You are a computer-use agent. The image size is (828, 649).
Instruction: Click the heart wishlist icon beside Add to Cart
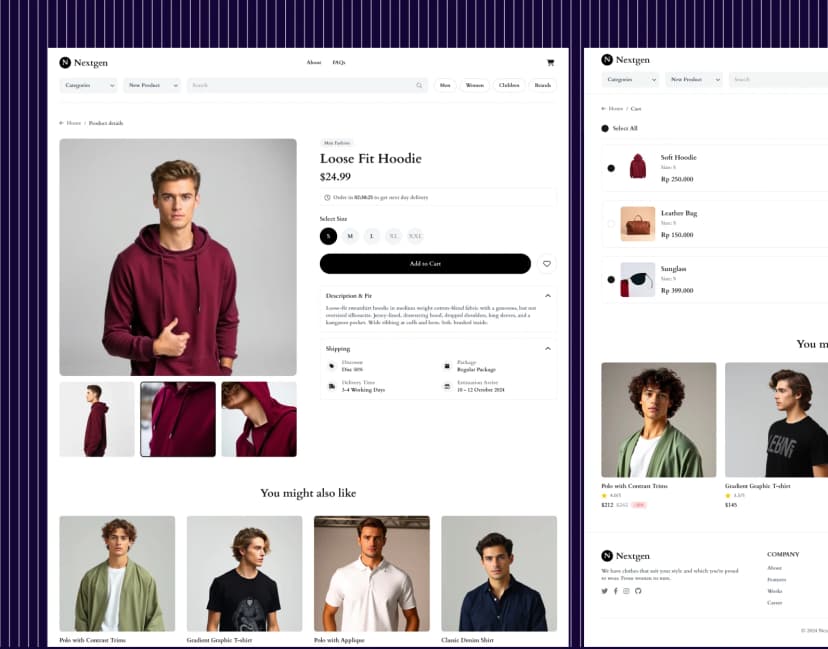coord(547,264)
